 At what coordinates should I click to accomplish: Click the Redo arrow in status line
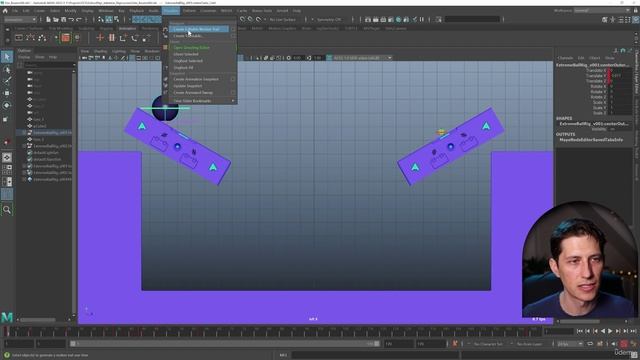pos(79,19)
